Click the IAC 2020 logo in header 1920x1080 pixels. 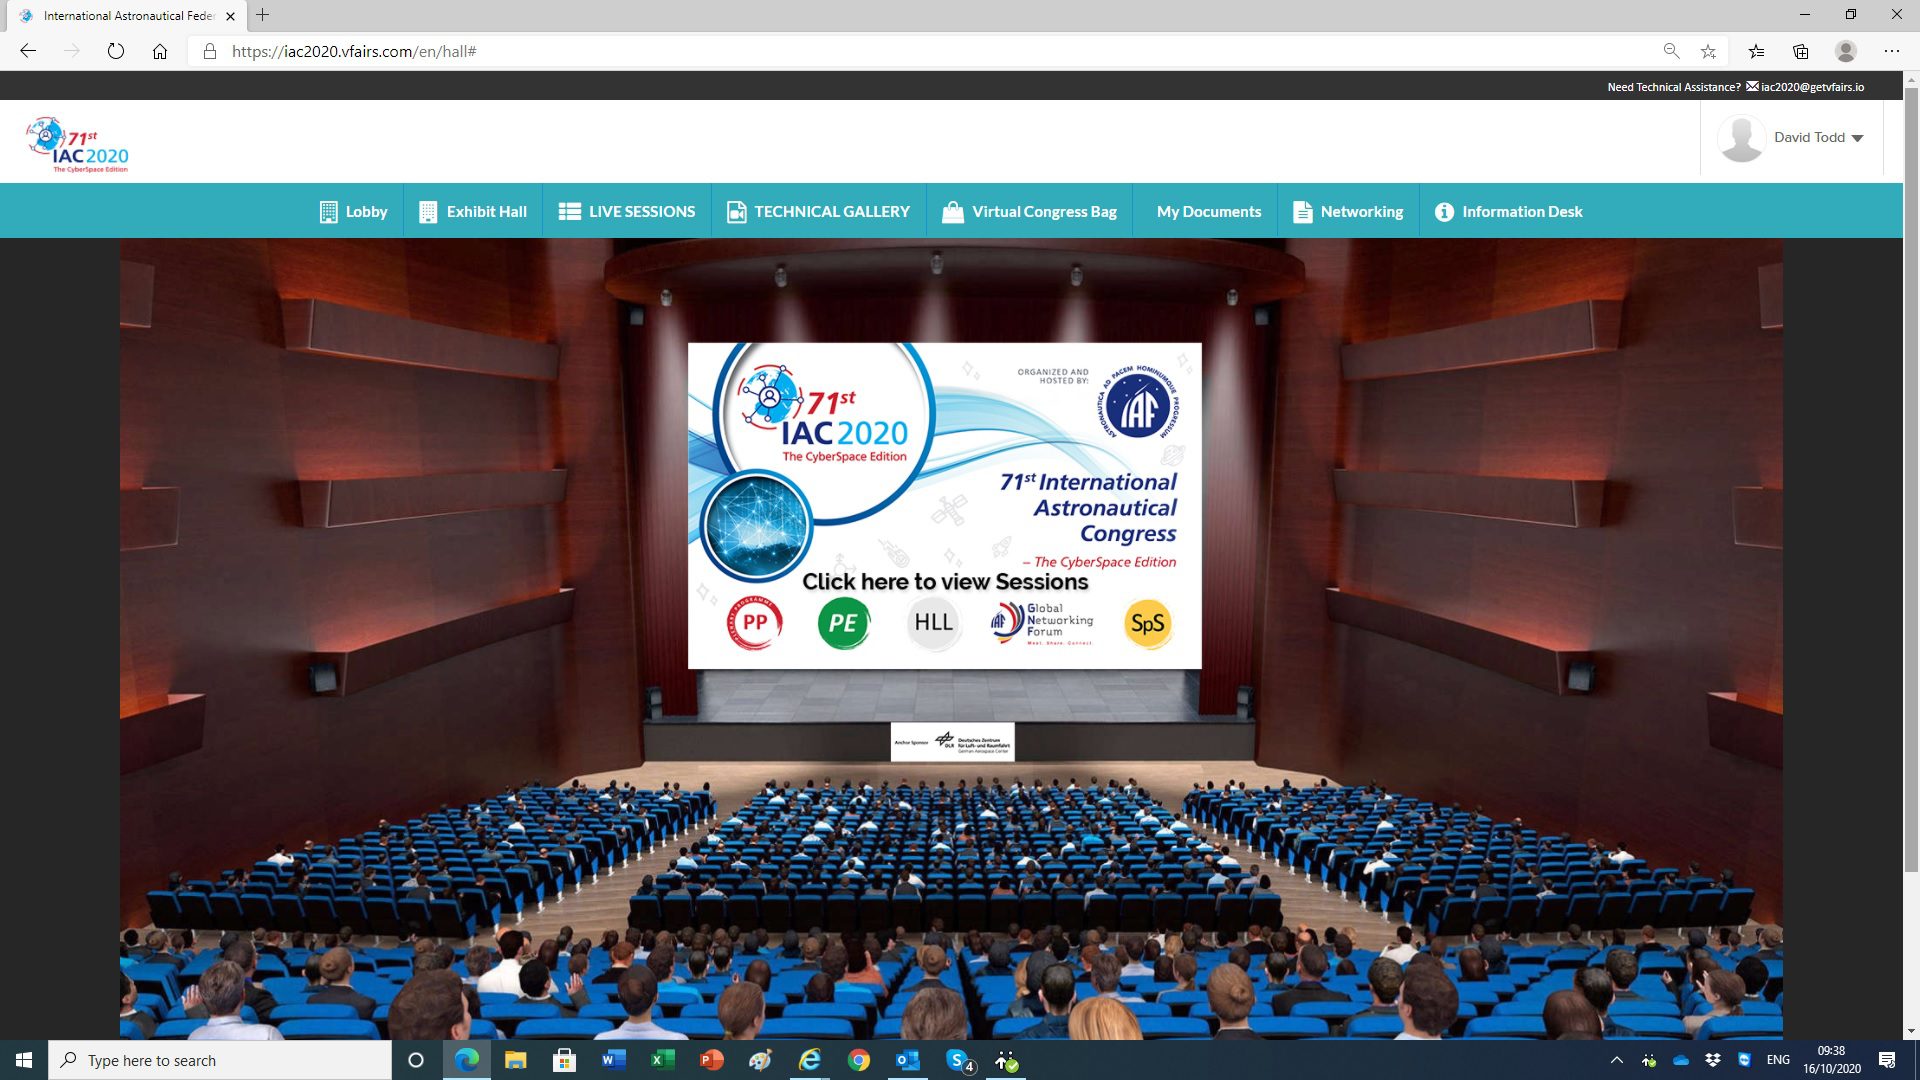click(x=78, y=144)
